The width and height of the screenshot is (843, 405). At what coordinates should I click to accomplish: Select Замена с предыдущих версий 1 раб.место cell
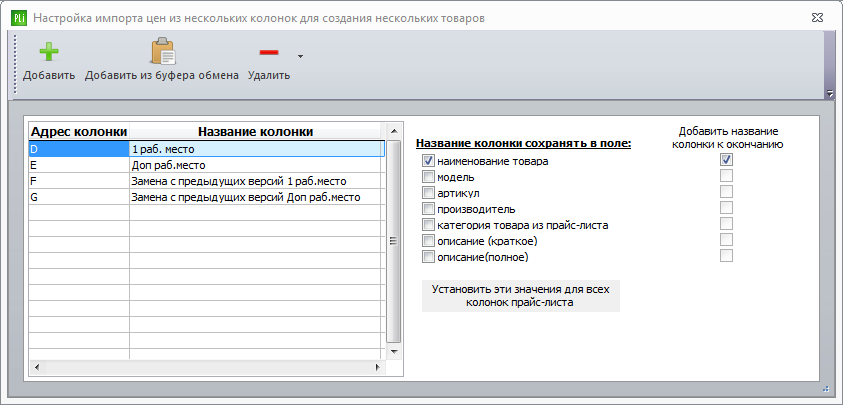pyautogui.click(x=257, y=181)
